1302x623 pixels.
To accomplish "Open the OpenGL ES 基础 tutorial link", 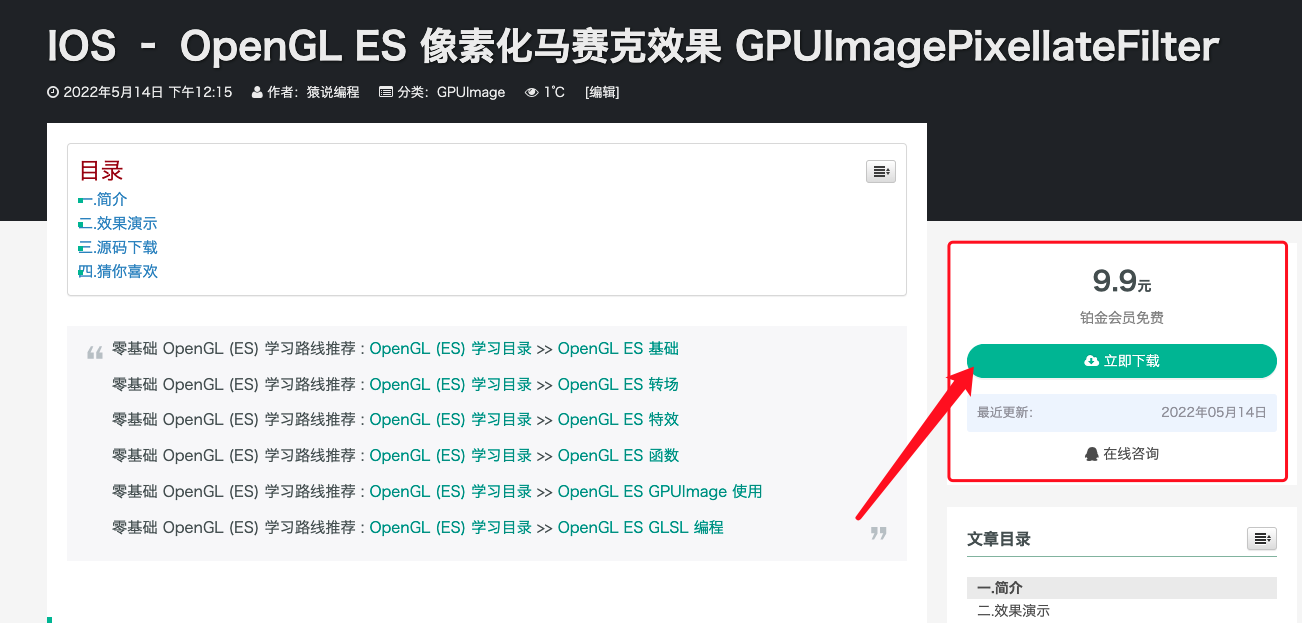I will 618,348.
